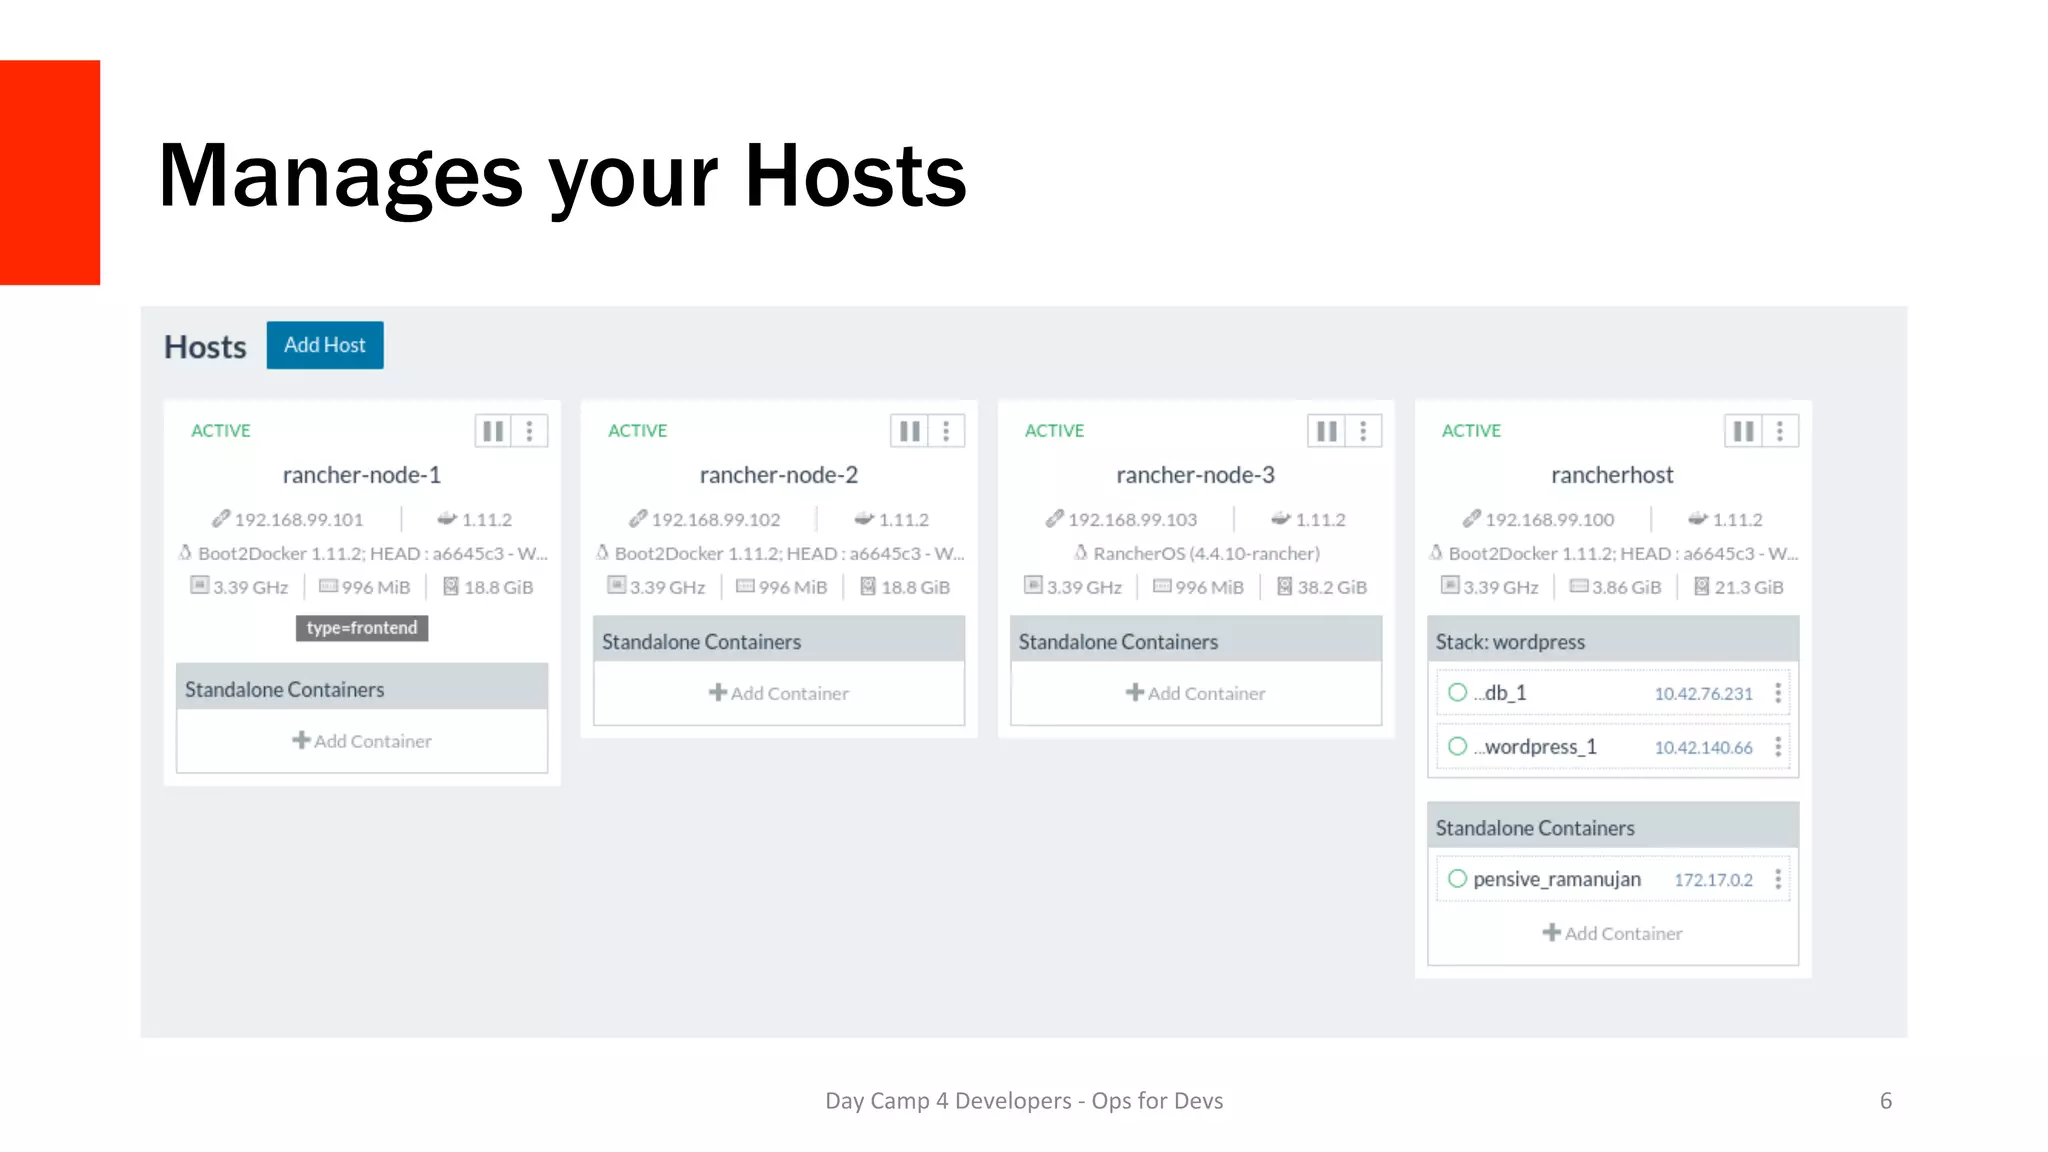Add Container on rancherhost card
2048x1152 pixels.
click(1612, 933)
